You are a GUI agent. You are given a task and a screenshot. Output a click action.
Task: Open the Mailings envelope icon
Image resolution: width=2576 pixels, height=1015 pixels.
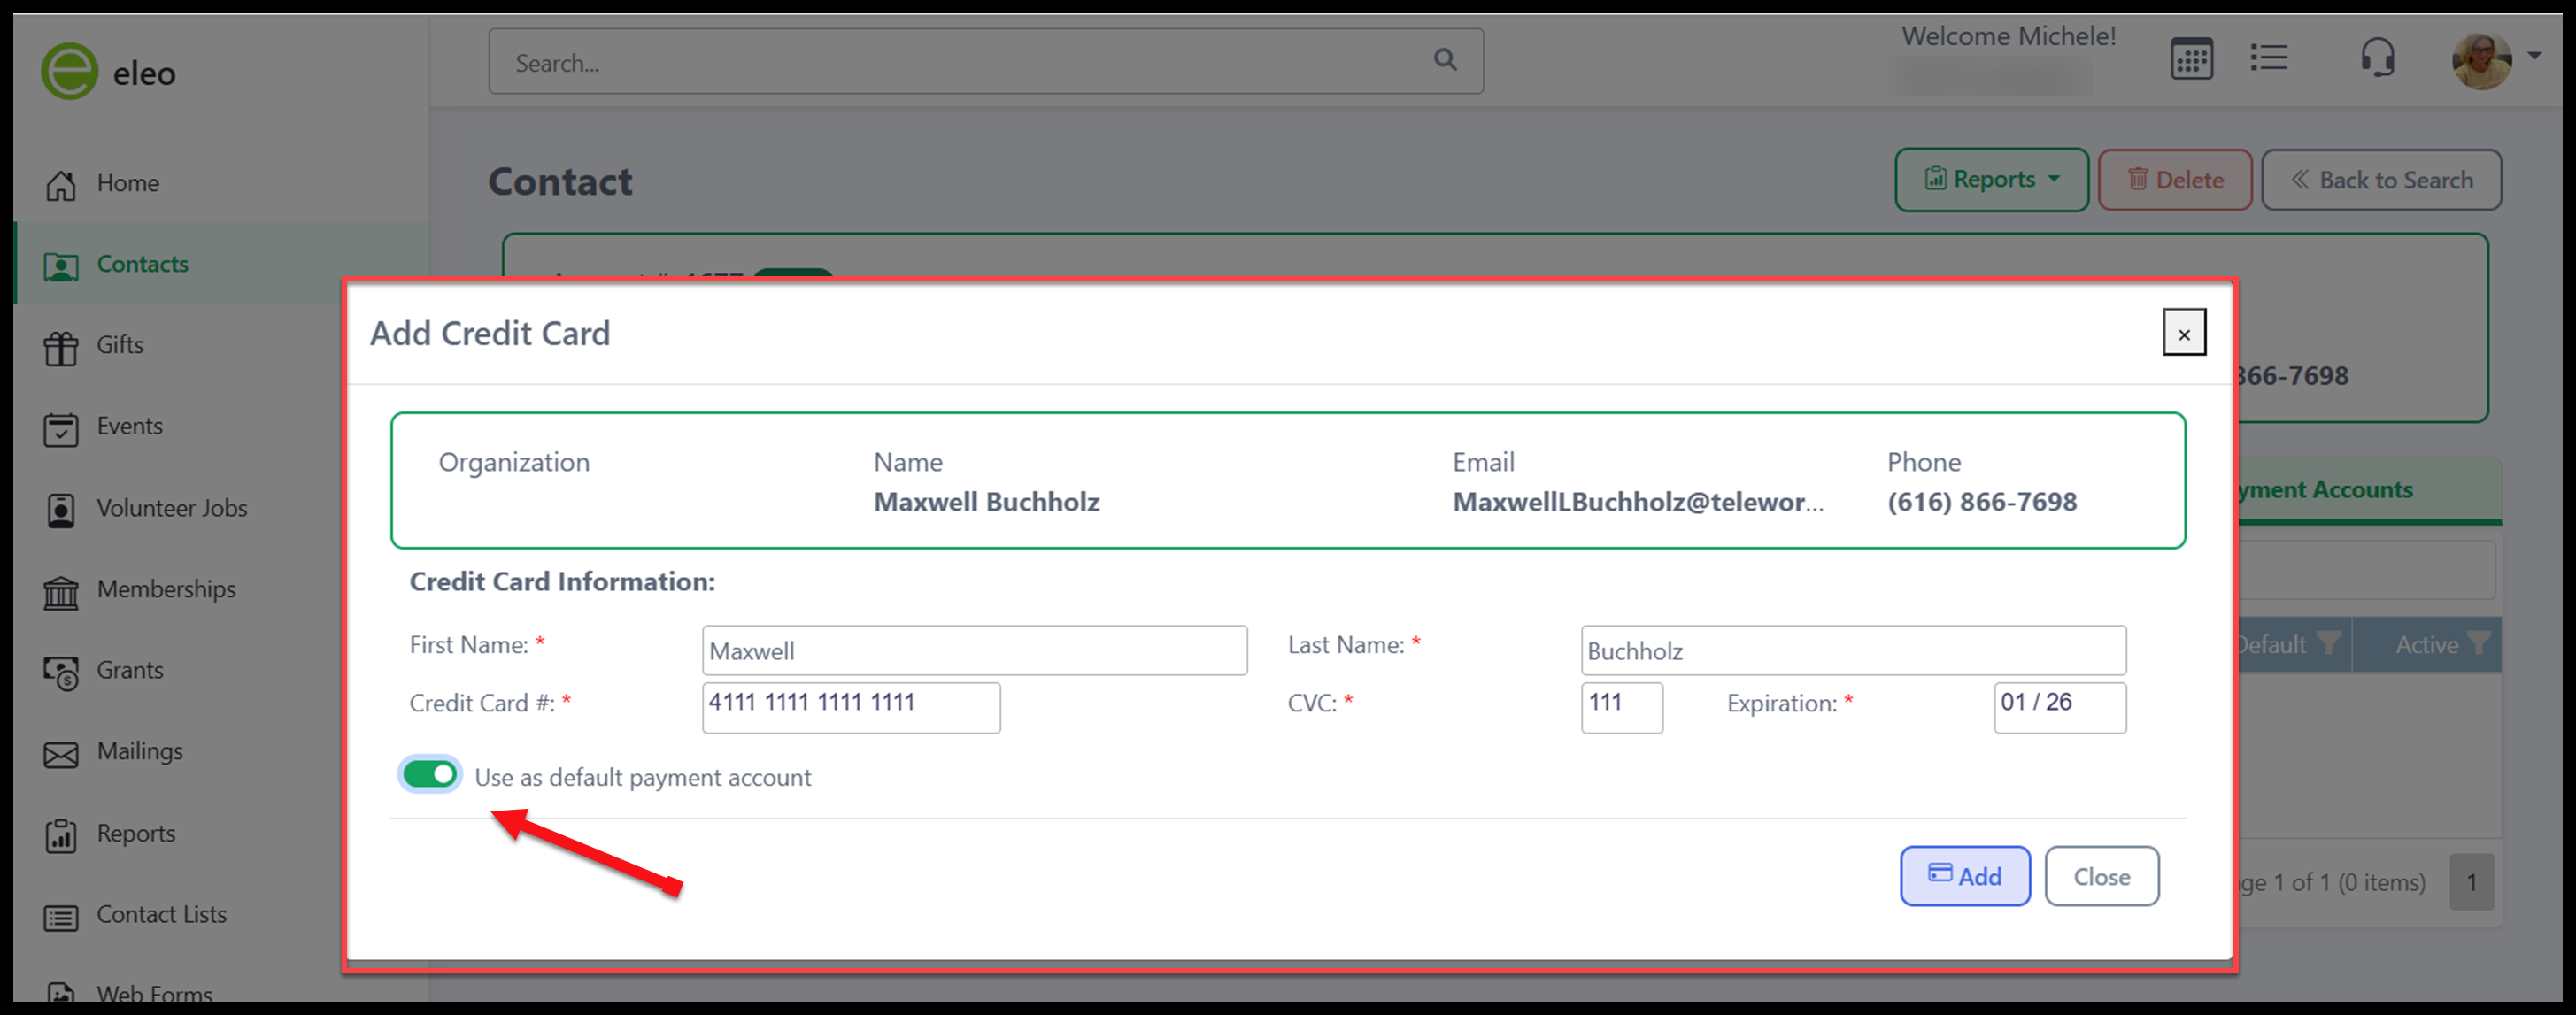(61, 753)
